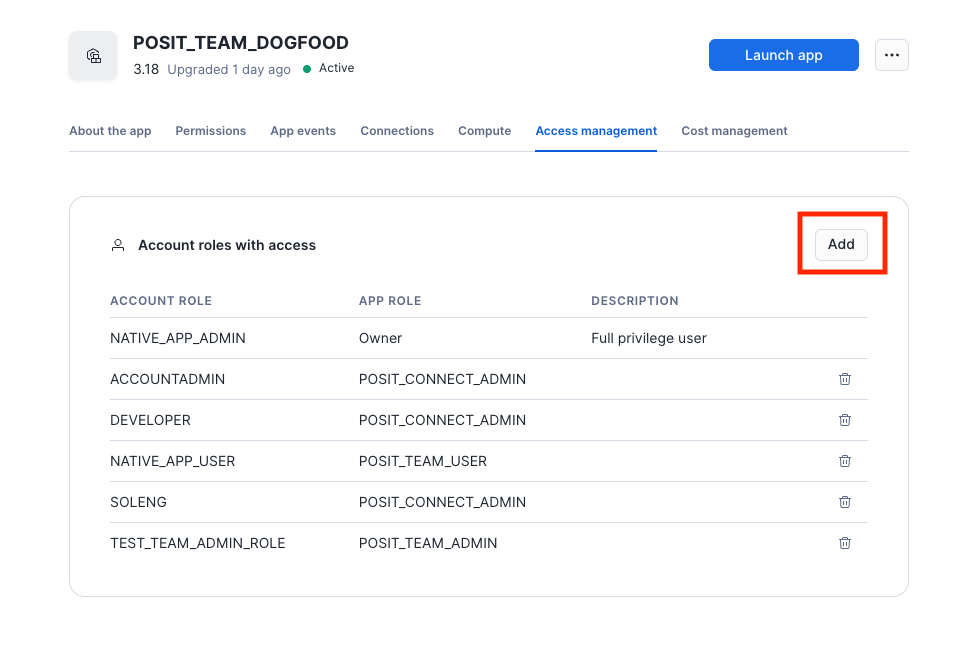977x650 pixels.
Task: Click the green Active status dot
Action: (x=307, y=69)
